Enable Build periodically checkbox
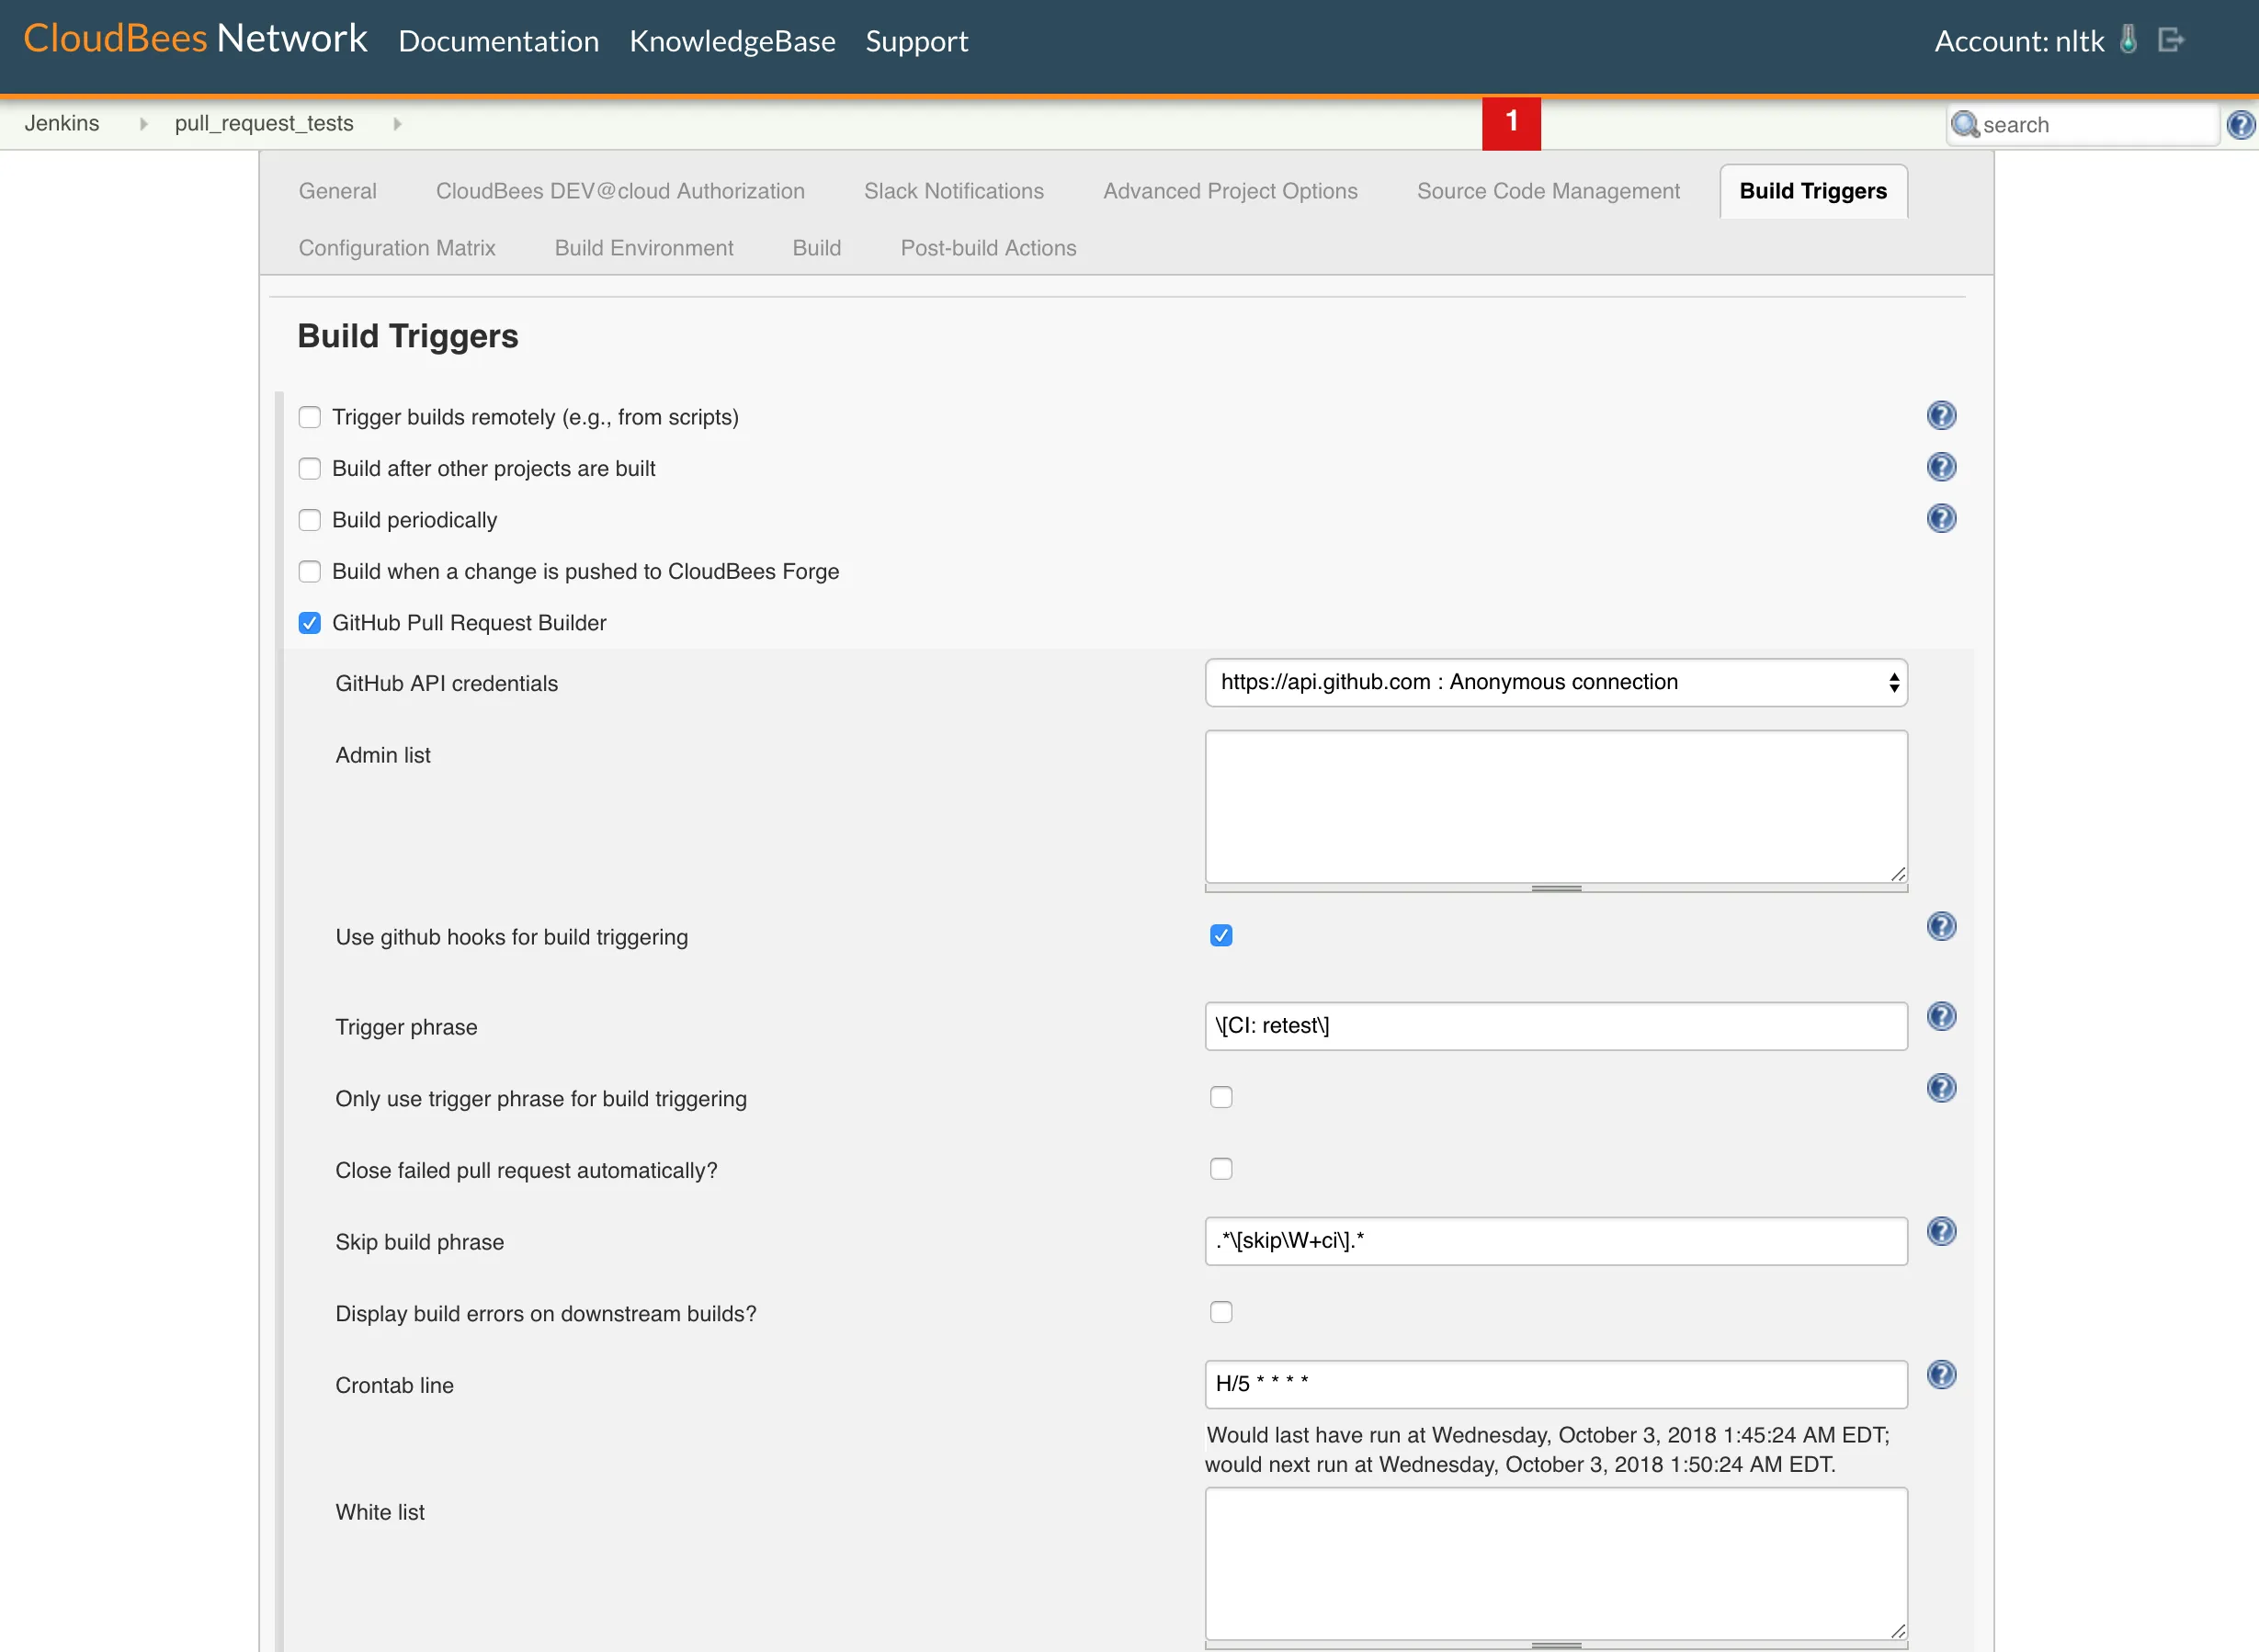This screenshot has width=2259, height=1652. (x=310, y=520)
